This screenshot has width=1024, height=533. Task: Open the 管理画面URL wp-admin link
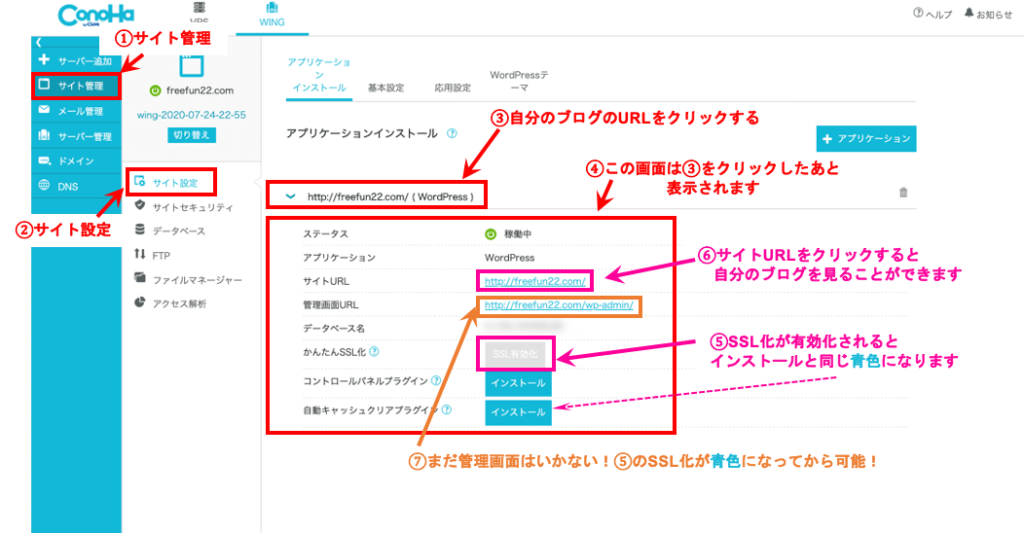559,305
